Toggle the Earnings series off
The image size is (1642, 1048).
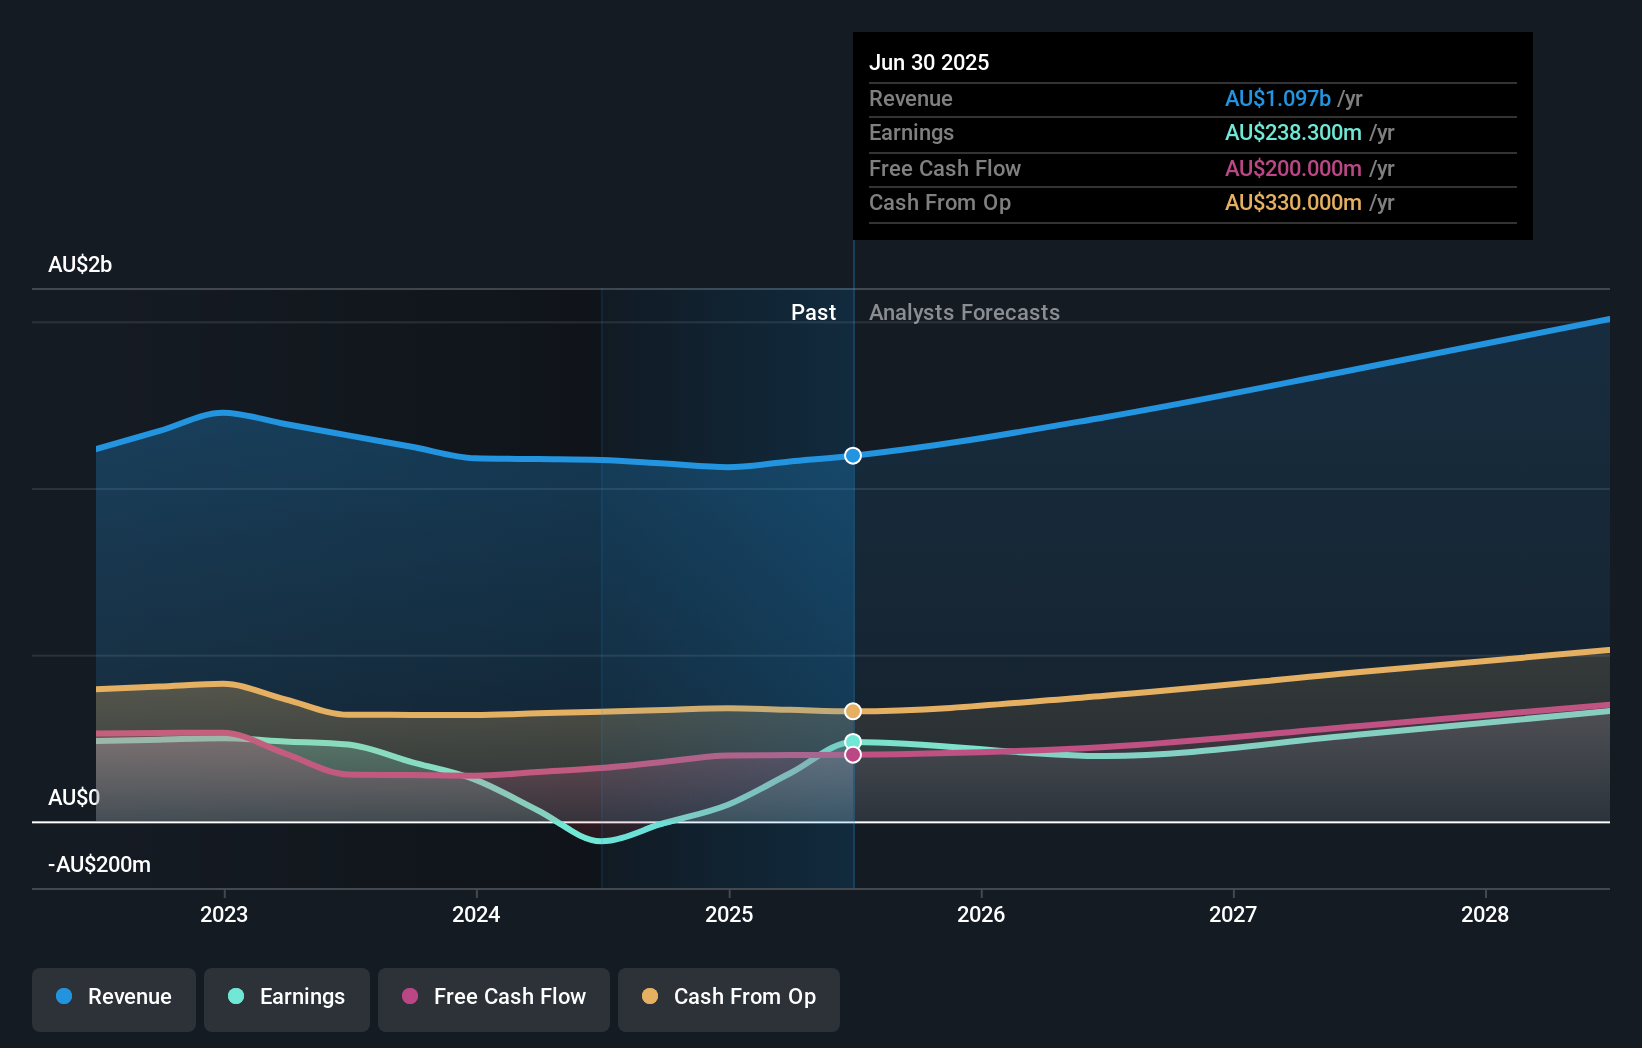[287, 999]
